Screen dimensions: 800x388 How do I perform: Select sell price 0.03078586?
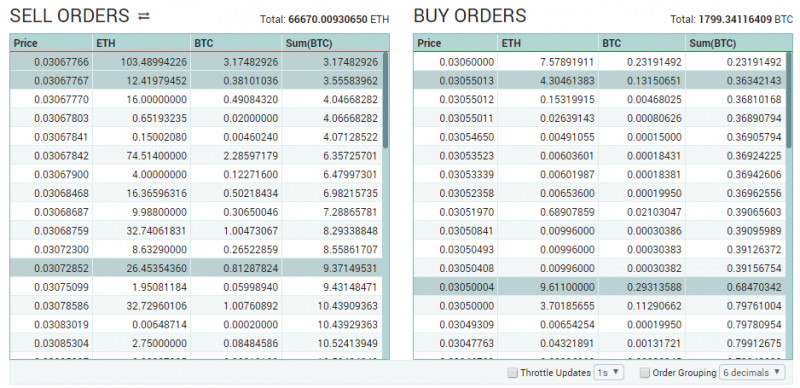62,306
